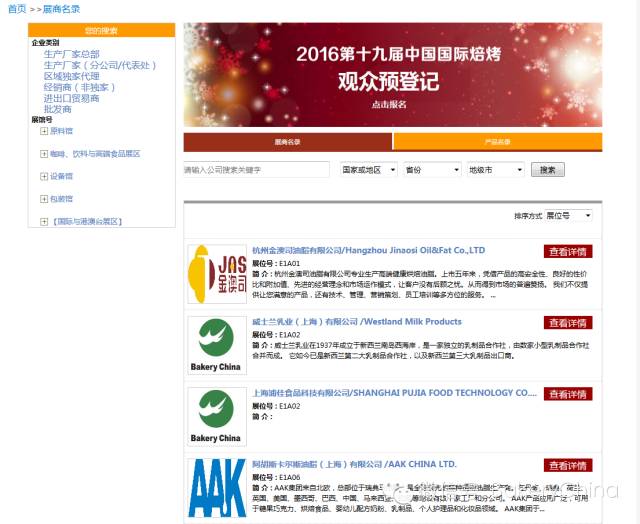The image size is (640, 524).
Task: Open the Hangzhou Jinaosi Oil&Fat company link
Action: (x=369, y=250)
